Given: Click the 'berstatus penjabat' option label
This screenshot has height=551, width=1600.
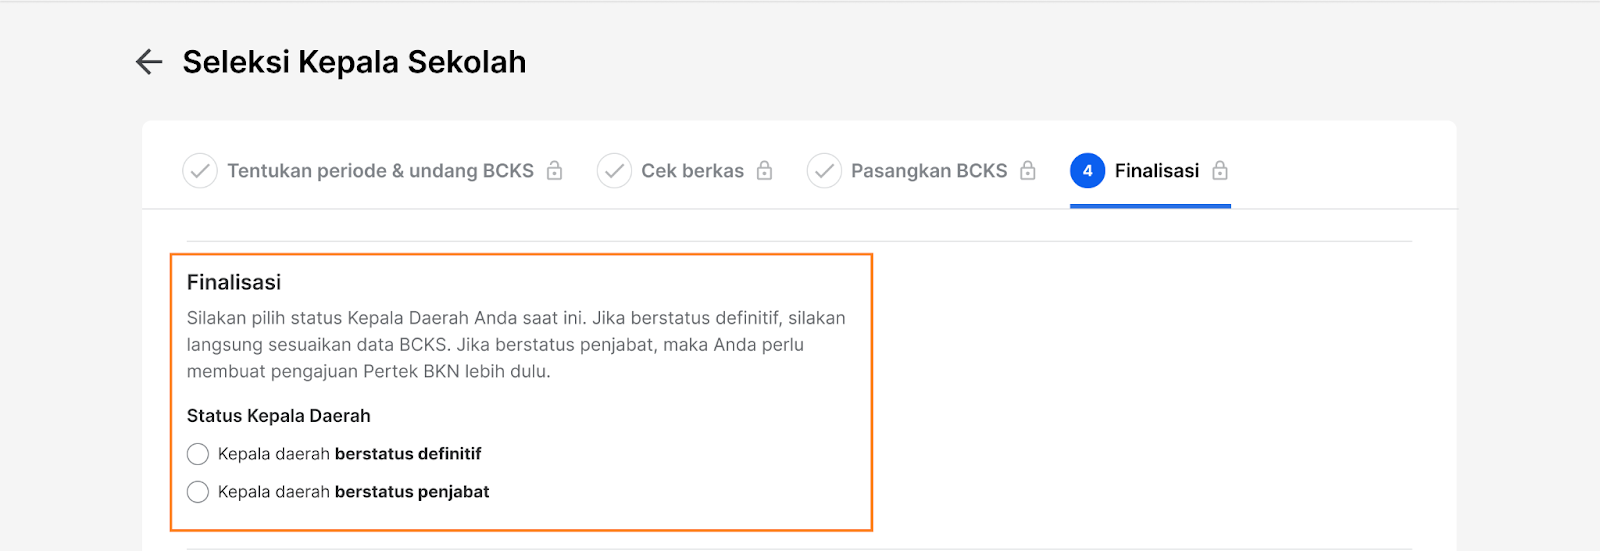Looking at the screenshot, I should tap(412, 492).
